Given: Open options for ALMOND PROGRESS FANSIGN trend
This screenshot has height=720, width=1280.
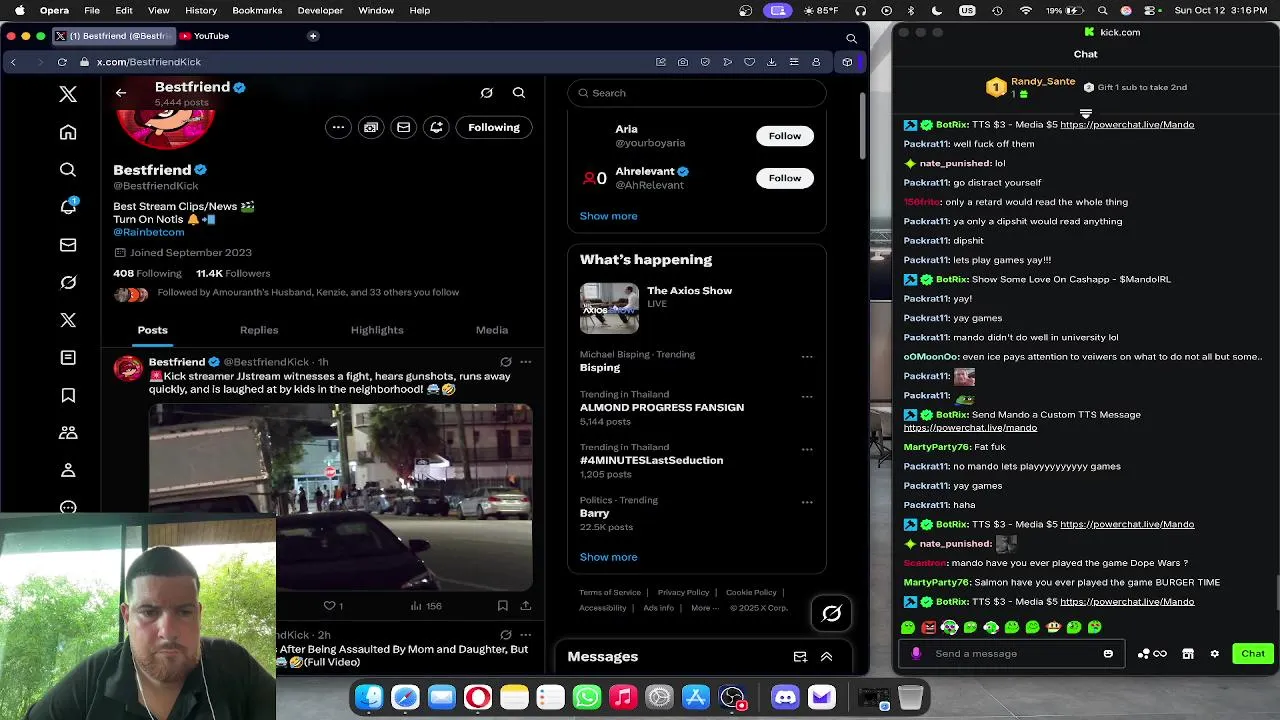Looking at the screenshot, I should (x=807, y=397).
